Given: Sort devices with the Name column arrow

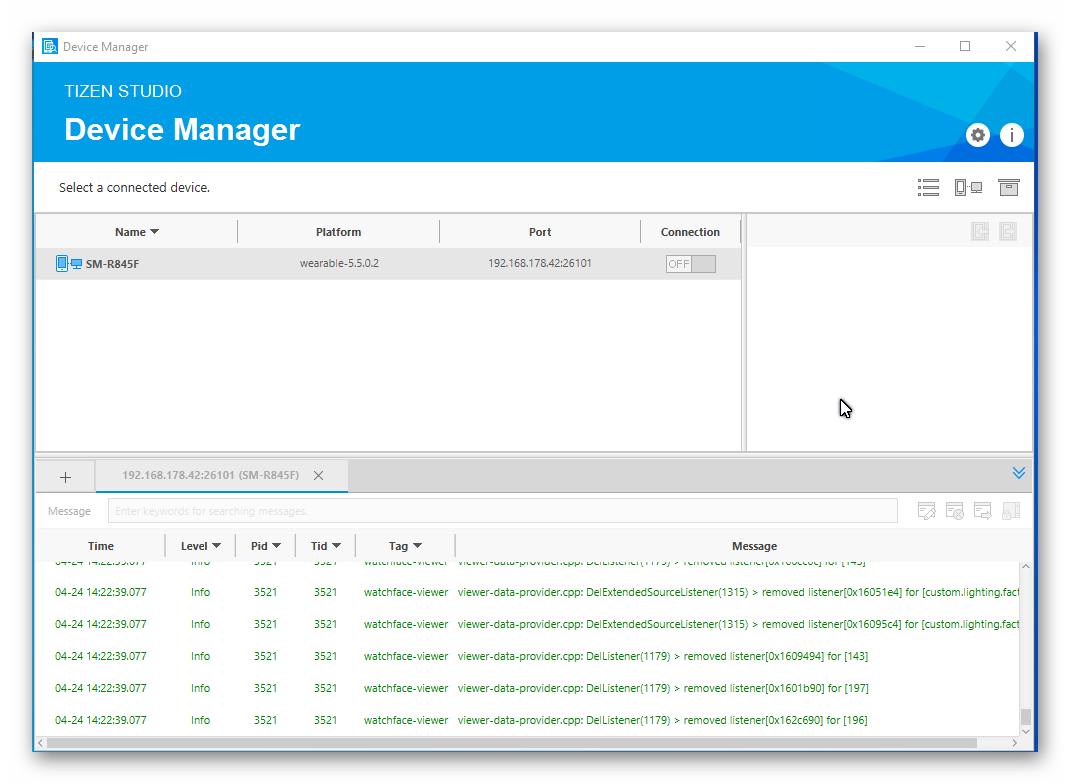Looking at the screenshot, I should [155, 232].
